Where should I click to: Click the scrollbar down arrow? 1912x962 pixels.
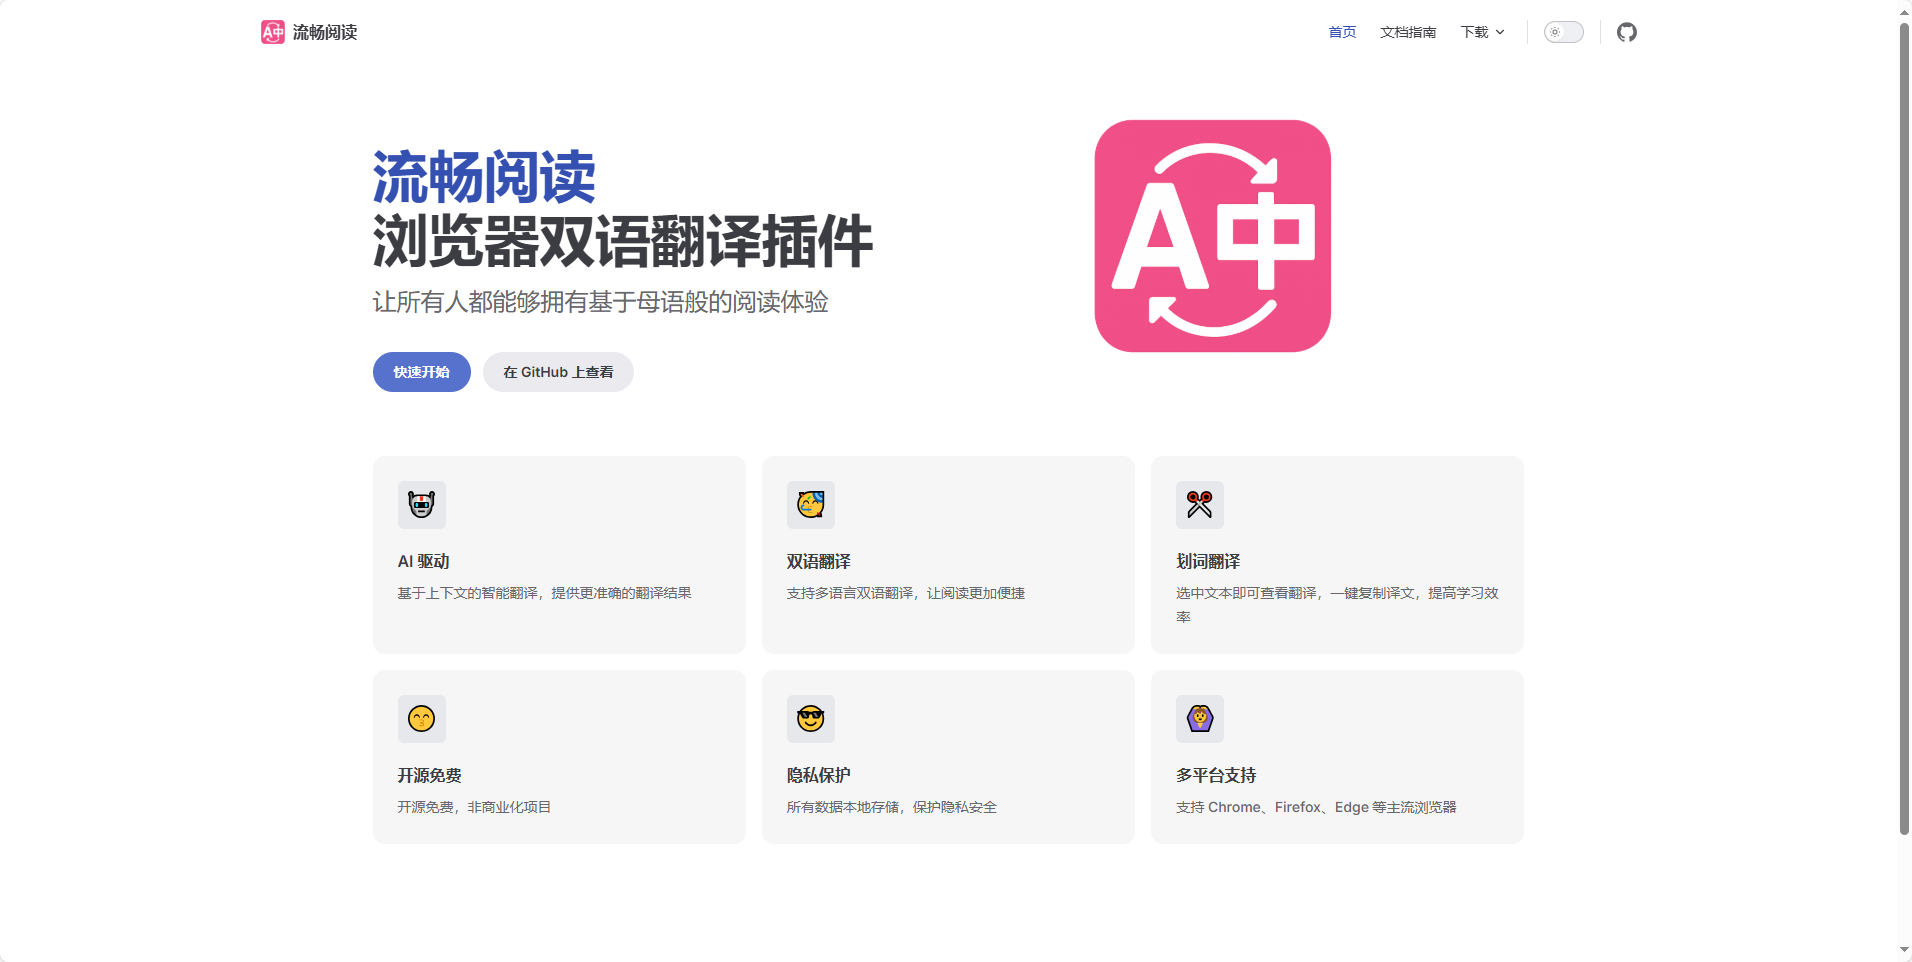click(x=1904, y=950)
